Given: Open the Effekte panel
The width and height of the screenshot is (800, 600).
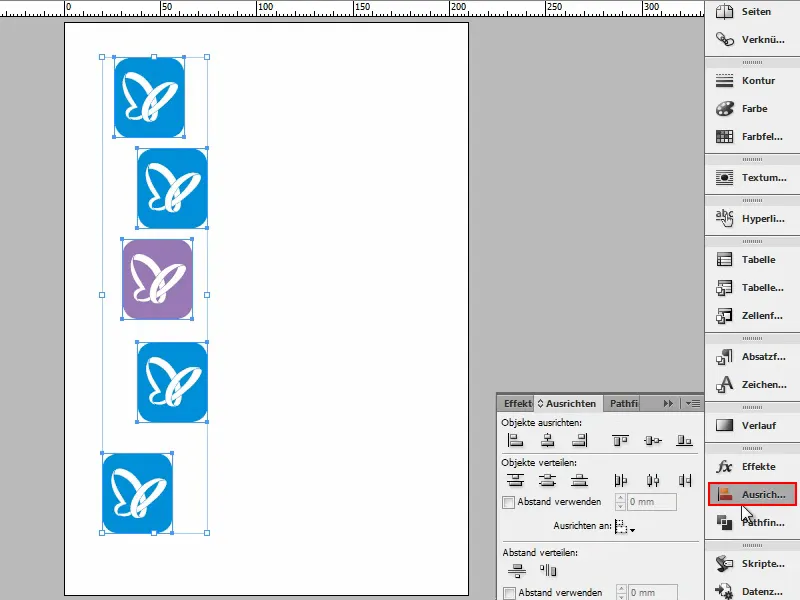Looking at the screenshot, I should click(752, 466).
